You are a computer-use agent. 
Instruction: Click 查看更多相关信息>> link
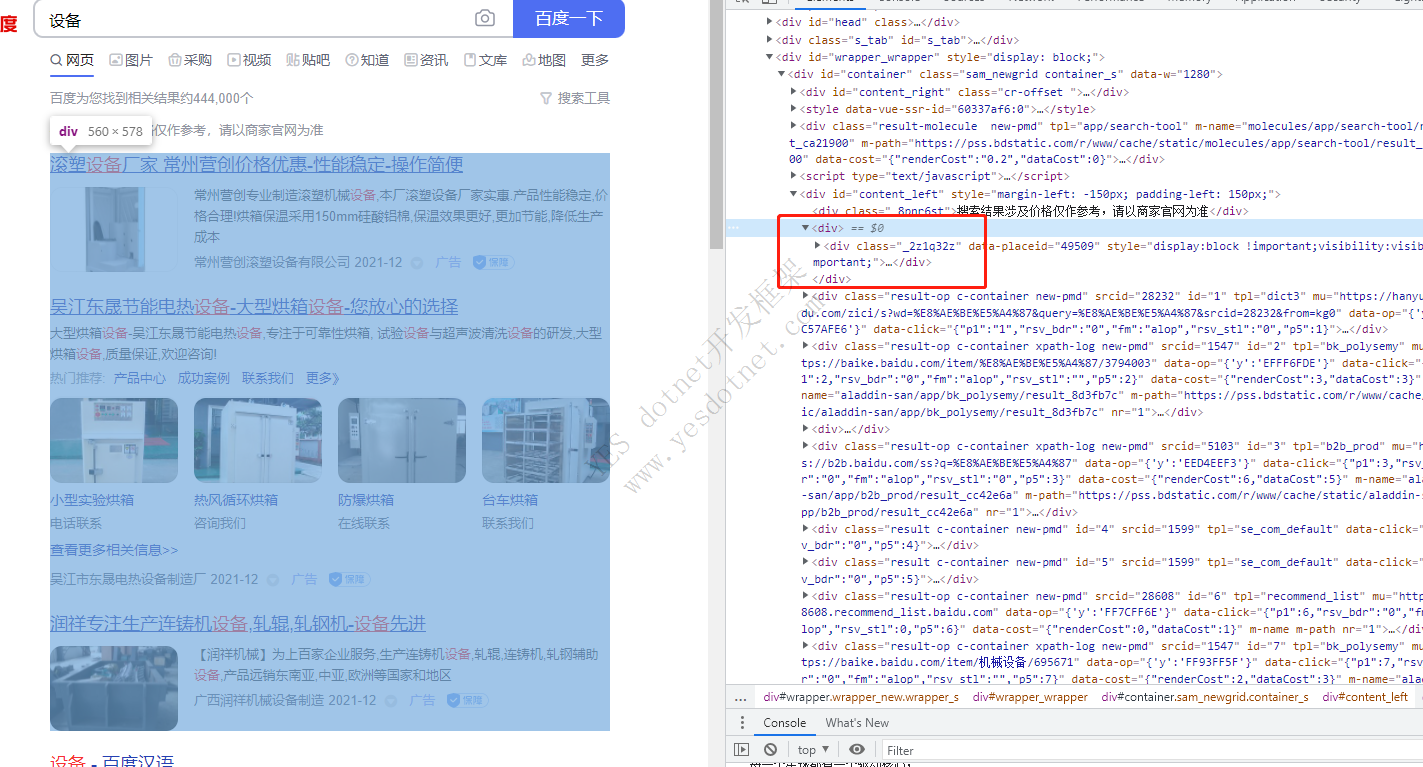(114, 550)
